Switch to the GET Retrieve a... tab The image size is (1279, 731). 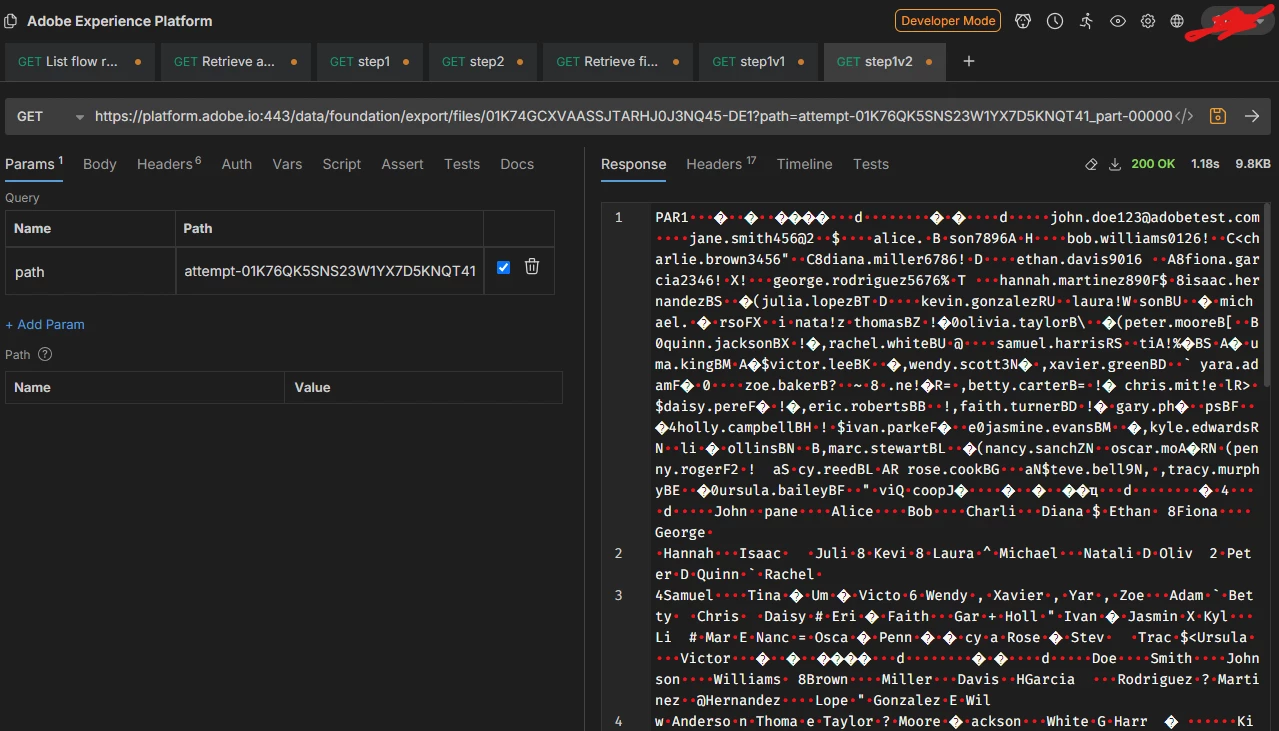(237, 61)
